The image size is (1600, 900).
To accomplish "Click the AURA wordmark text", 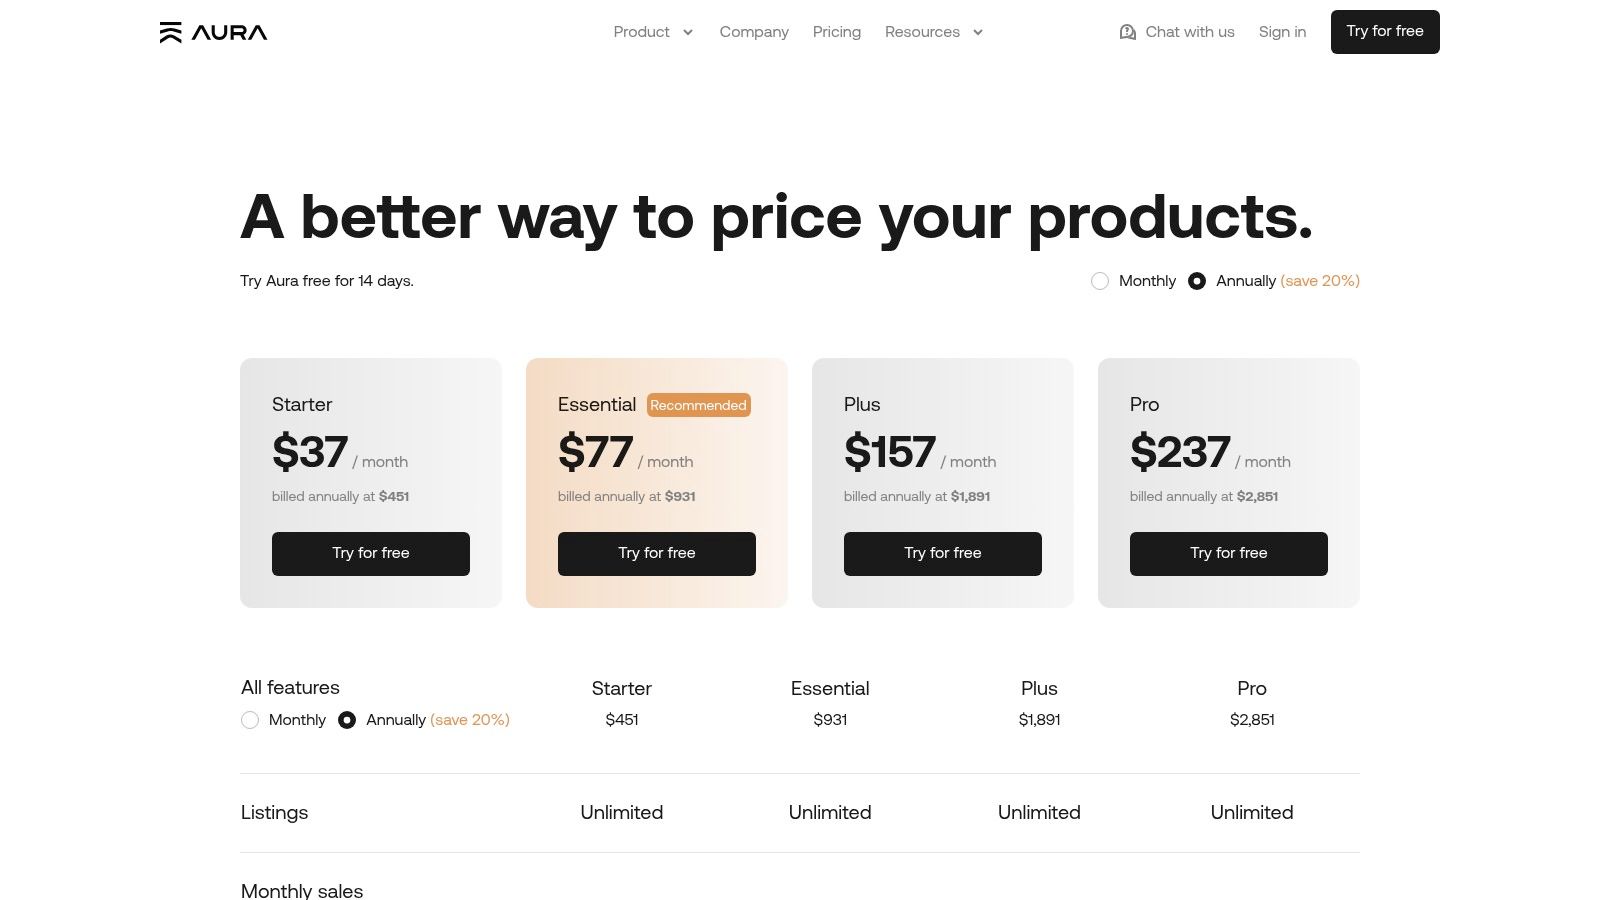I will pyautogui.click(x=230, y=33).
